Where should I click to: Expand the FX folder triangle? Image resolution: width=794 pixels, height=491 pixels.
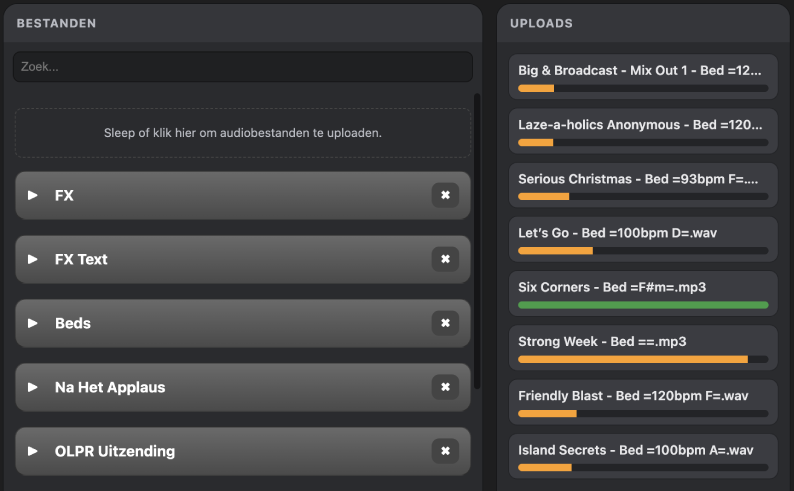coord(33,195)
